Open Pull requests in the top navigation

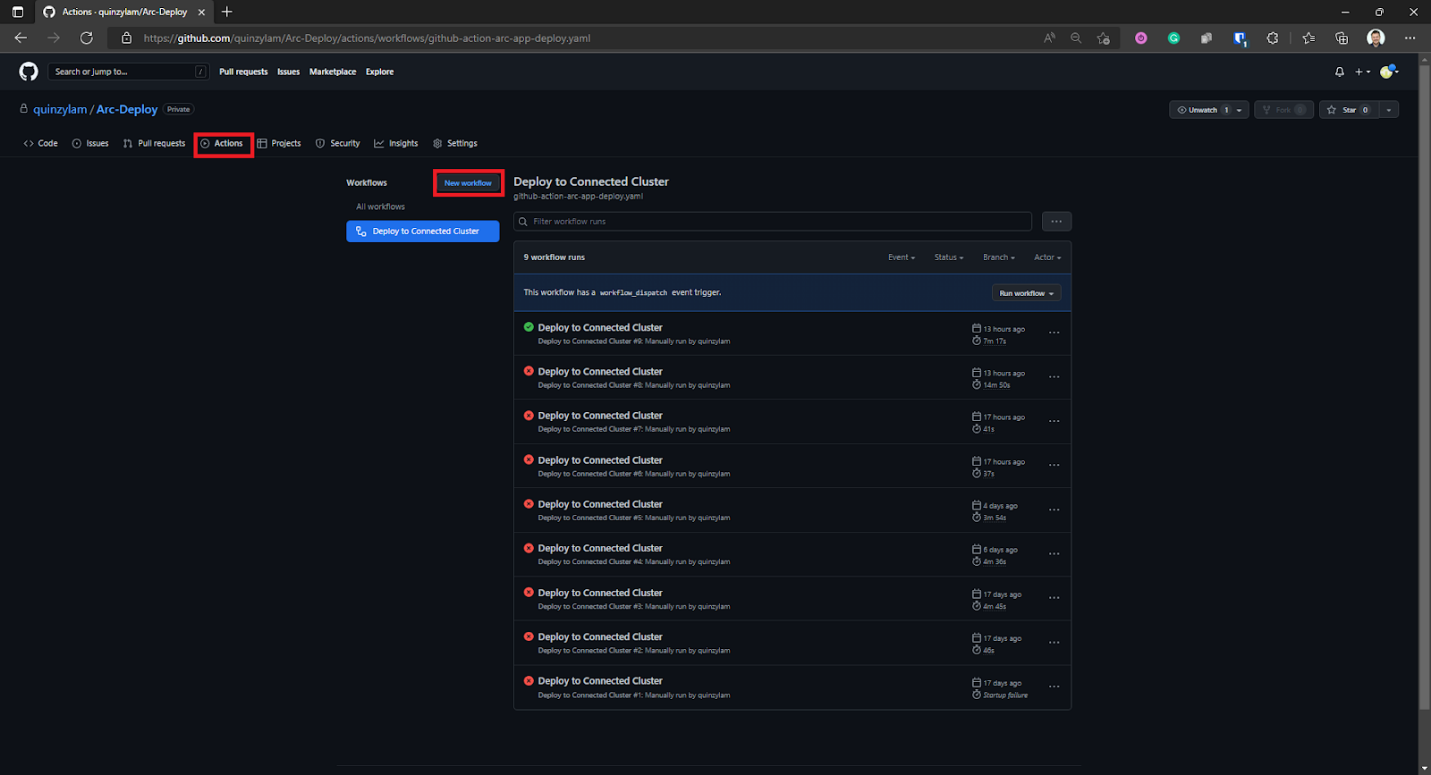[x=244, y=72]
